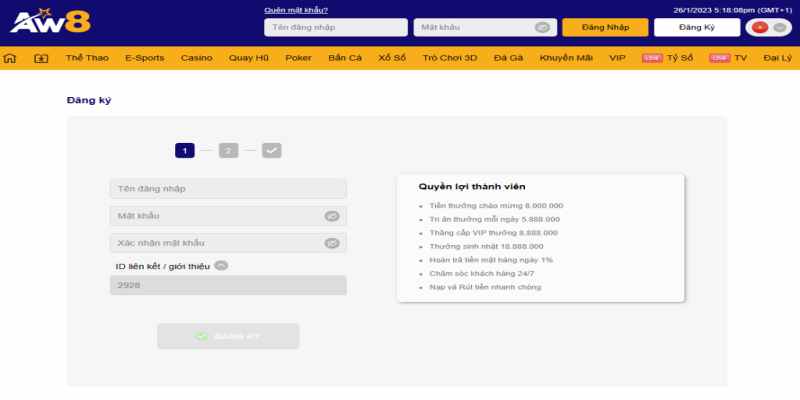The image size is (800, 400).
Task: Open the Thể Thao menu
Action: [x=85, y=58]
